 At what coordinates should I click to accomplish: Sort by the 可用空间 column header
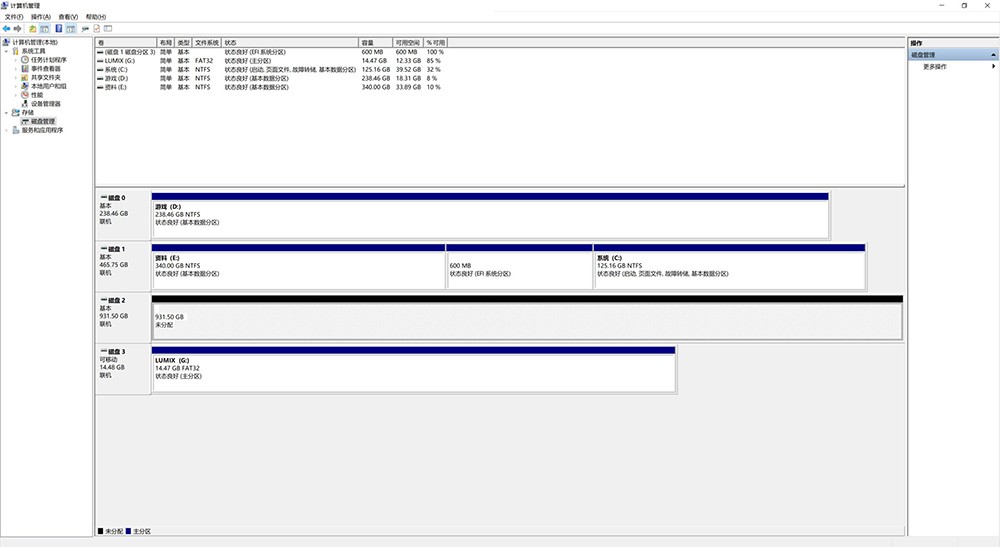coord(408,43)
